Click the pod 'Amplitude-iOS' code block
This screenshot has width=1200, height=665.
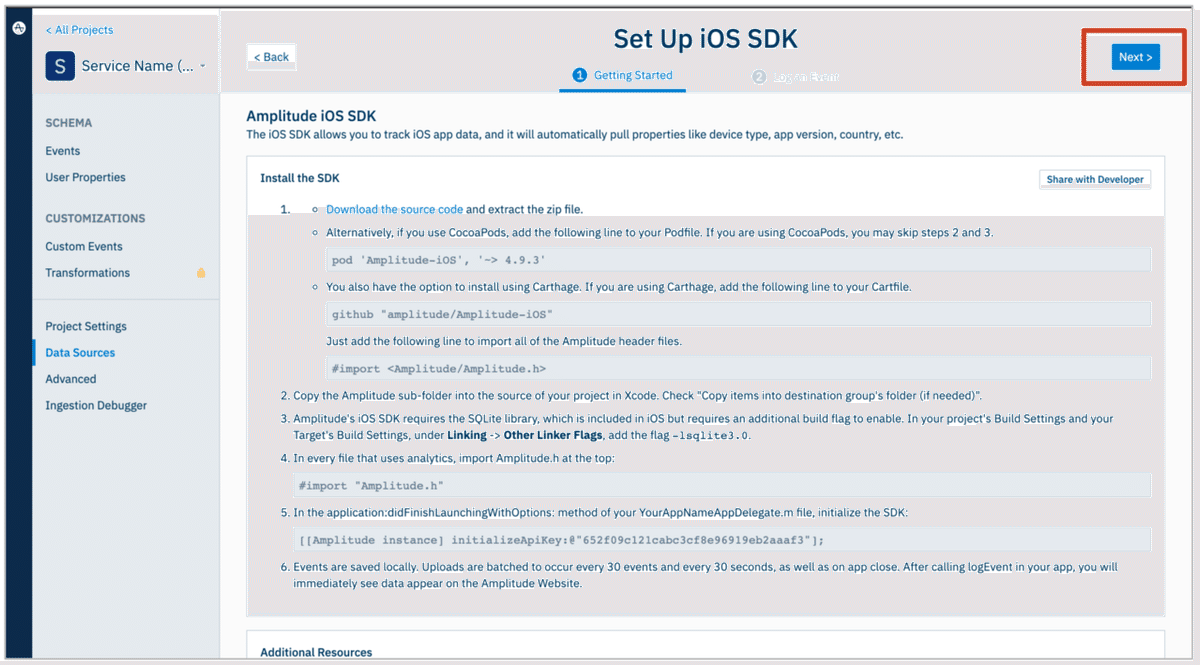tap(738, 260)
